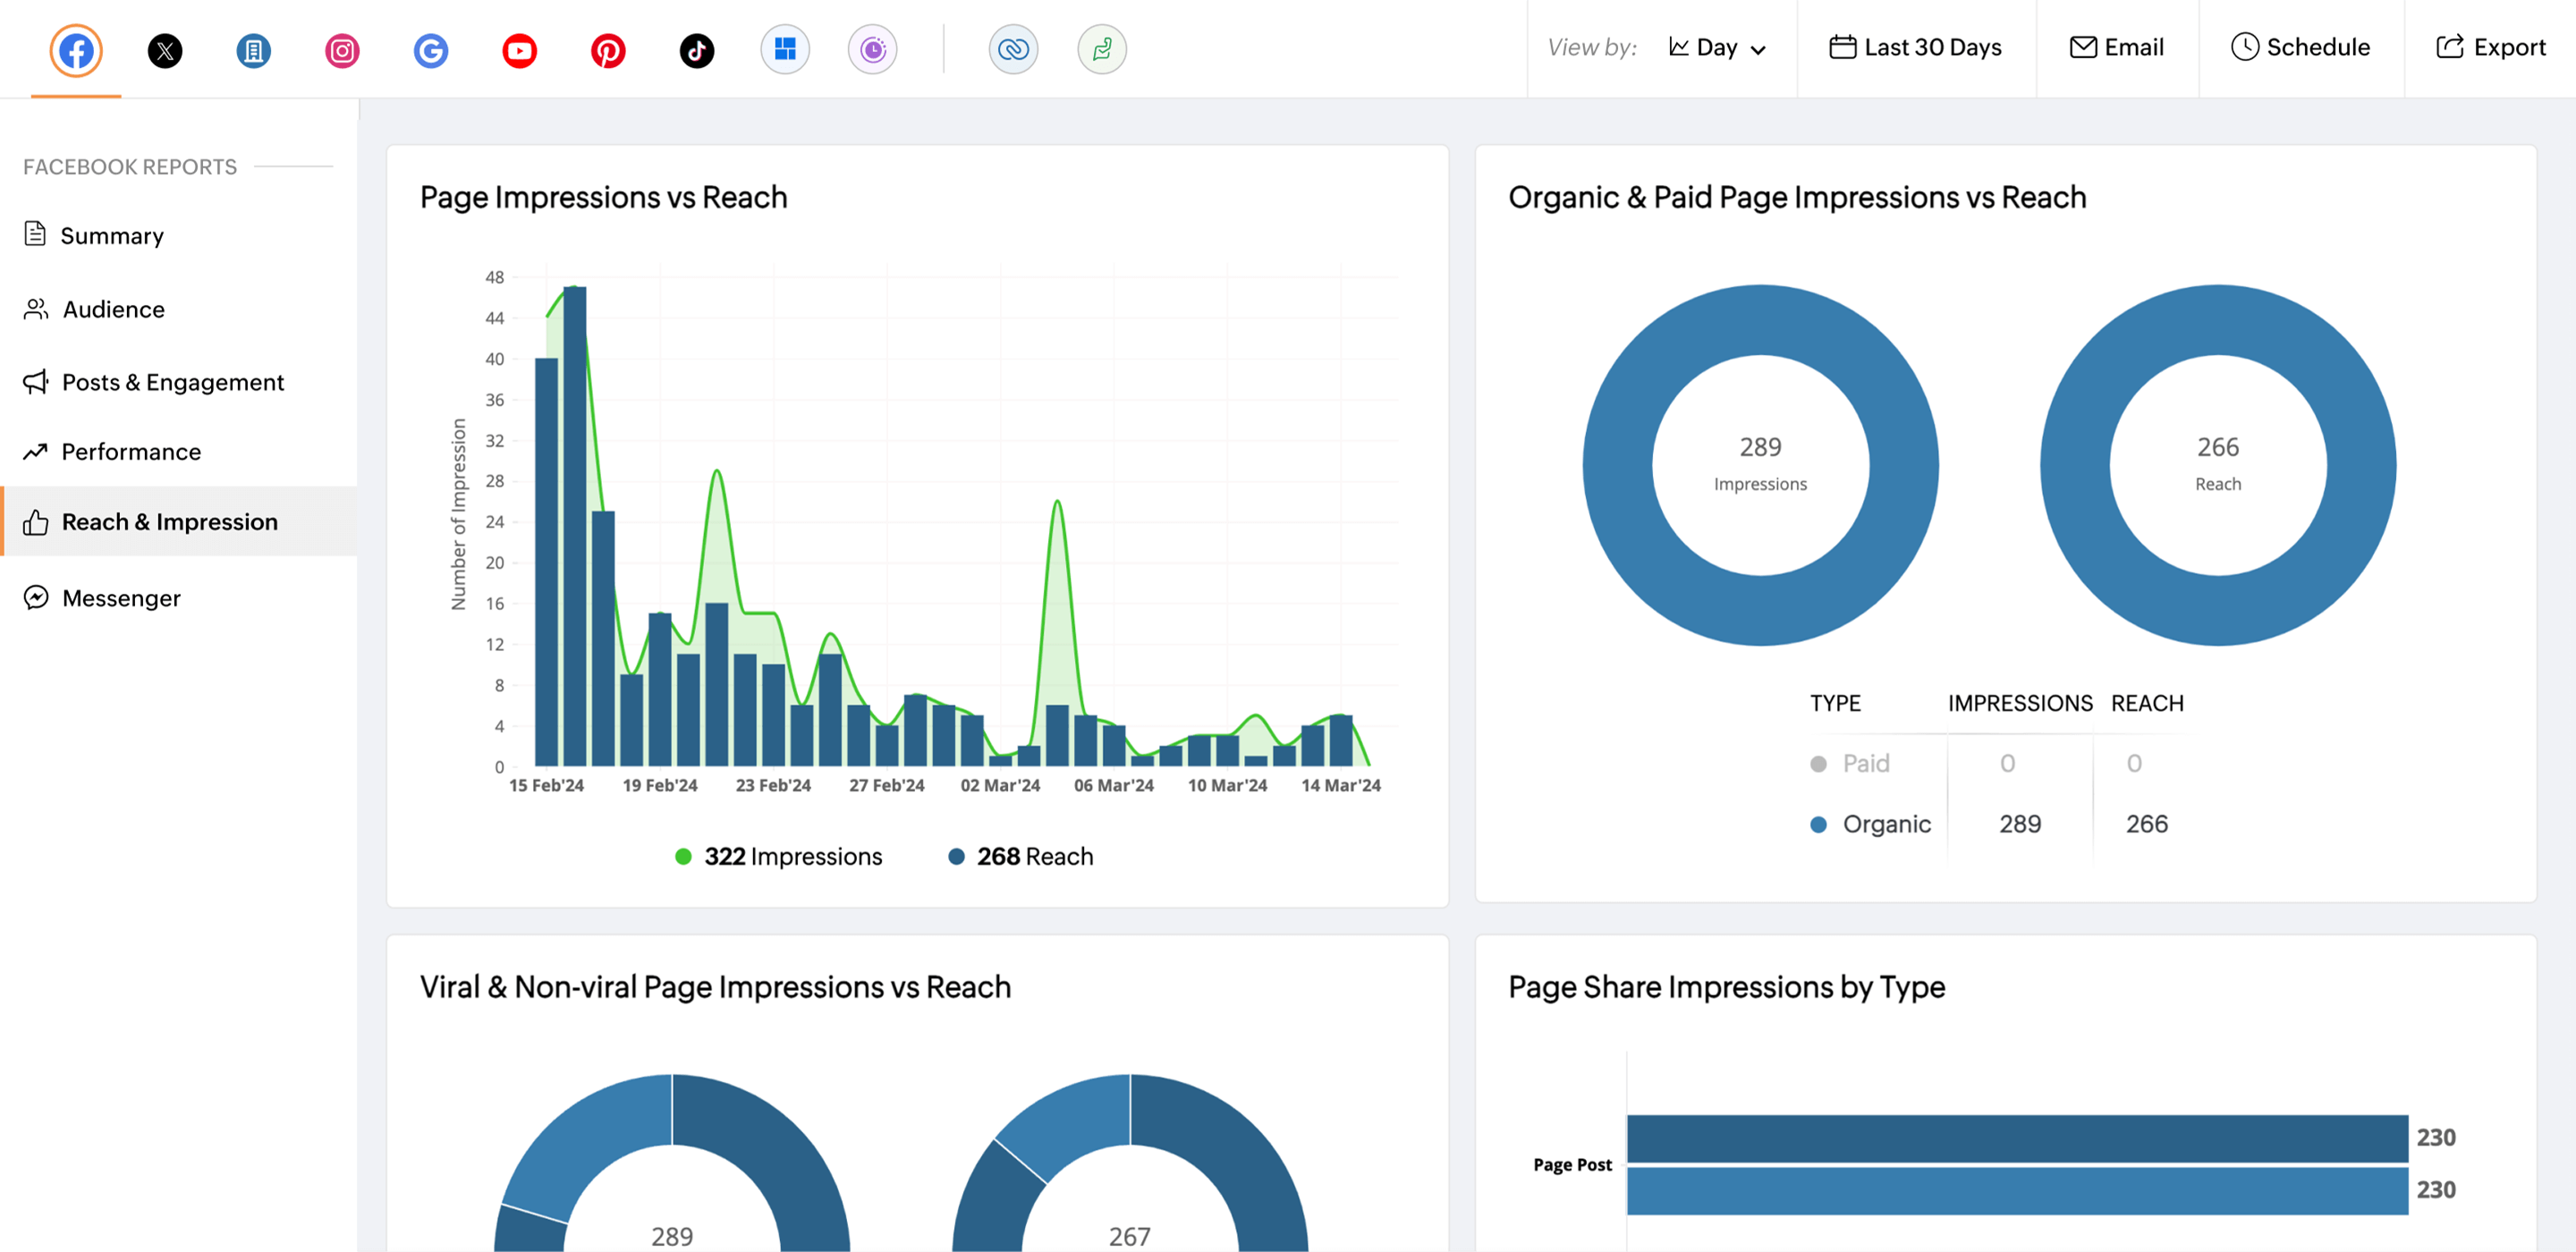Open the Export options menu
Image resolution: width=2576 pixels, height=1252 pixels.
2490,47
